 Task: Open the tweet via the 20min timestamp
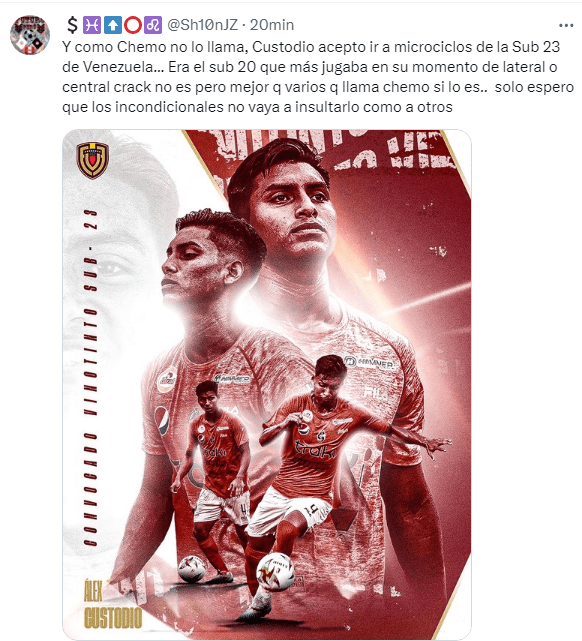click(x=272, y=25)
